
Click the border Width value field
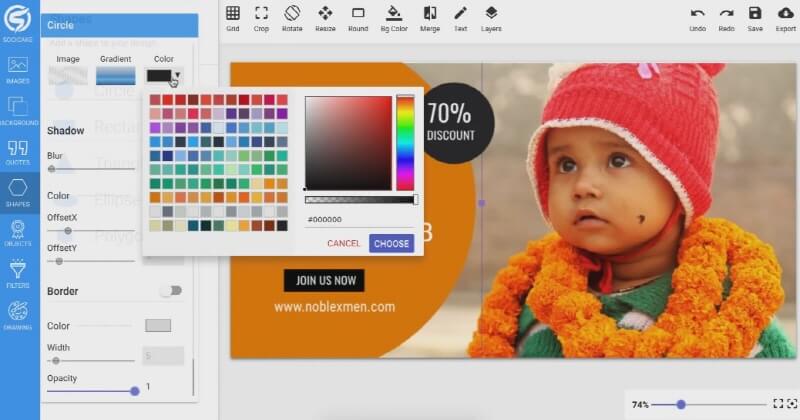(x=163, y=356)
